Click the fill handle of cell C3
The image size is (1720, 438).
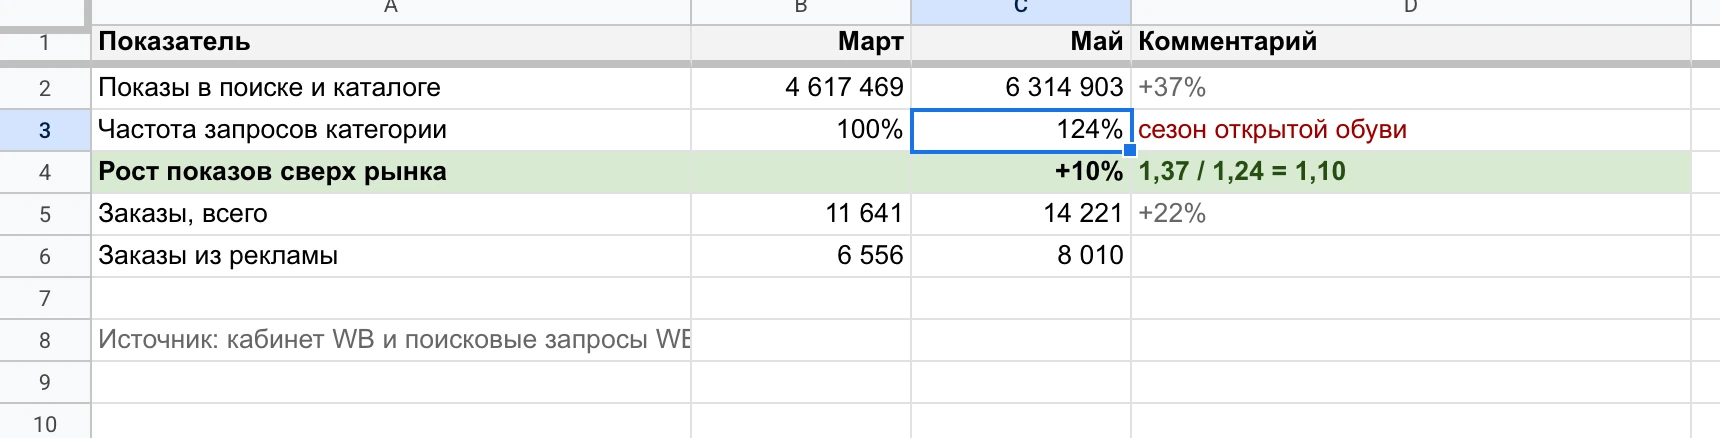(1130, 151)
